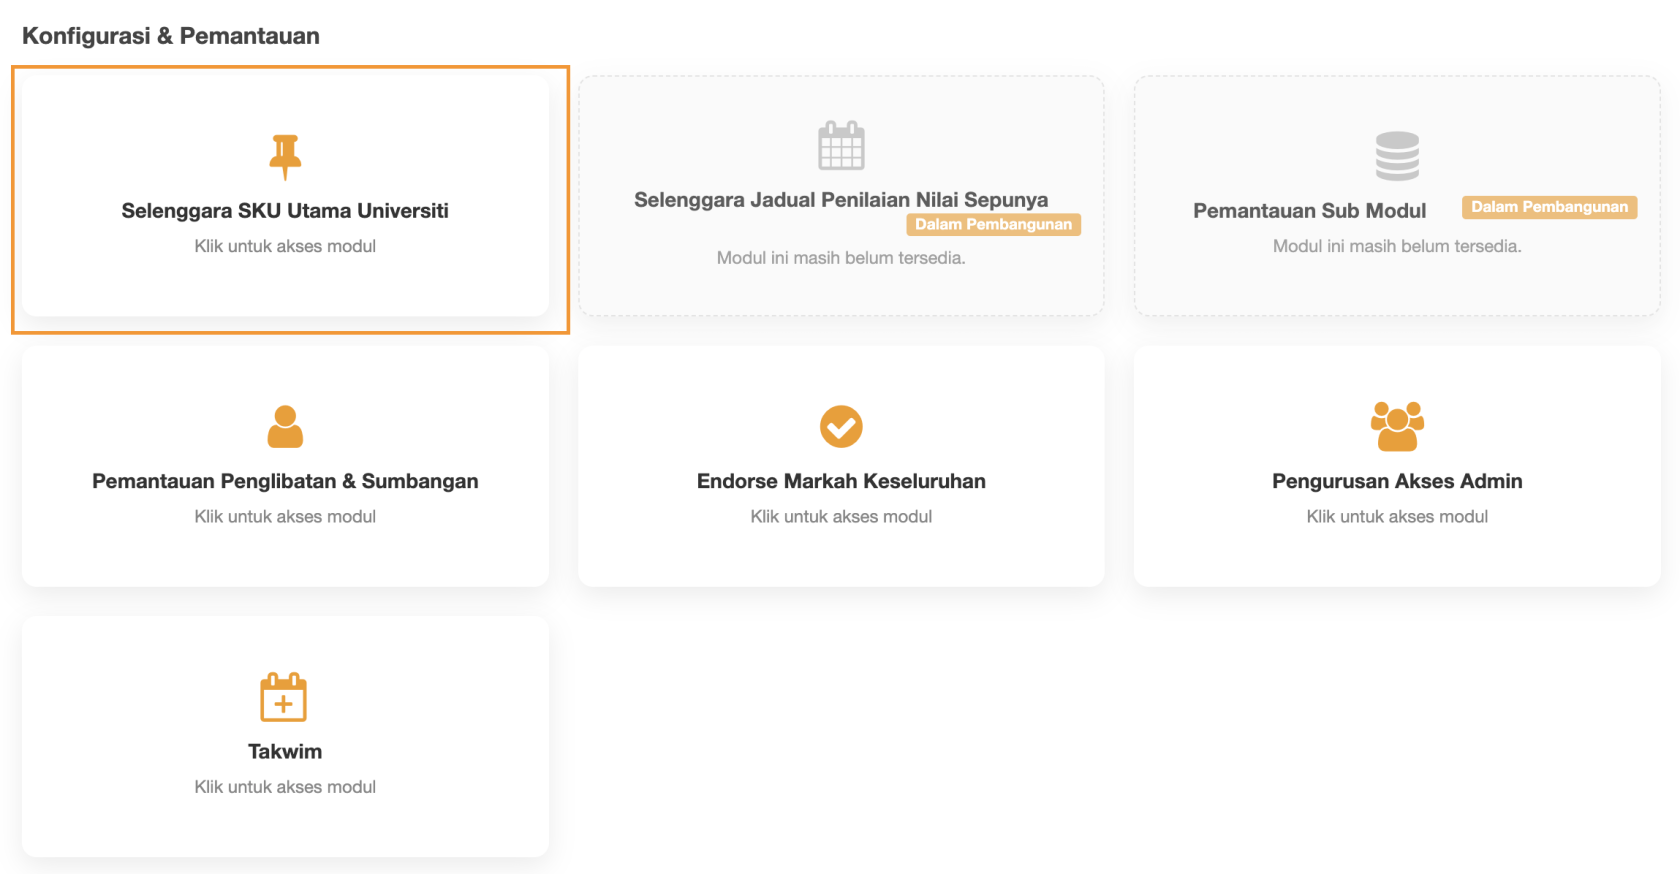Click Dalam Pembangunan badge under Selenggara Jadual
The height and width of the screenshot is (874, 1680).
point(993,225)
